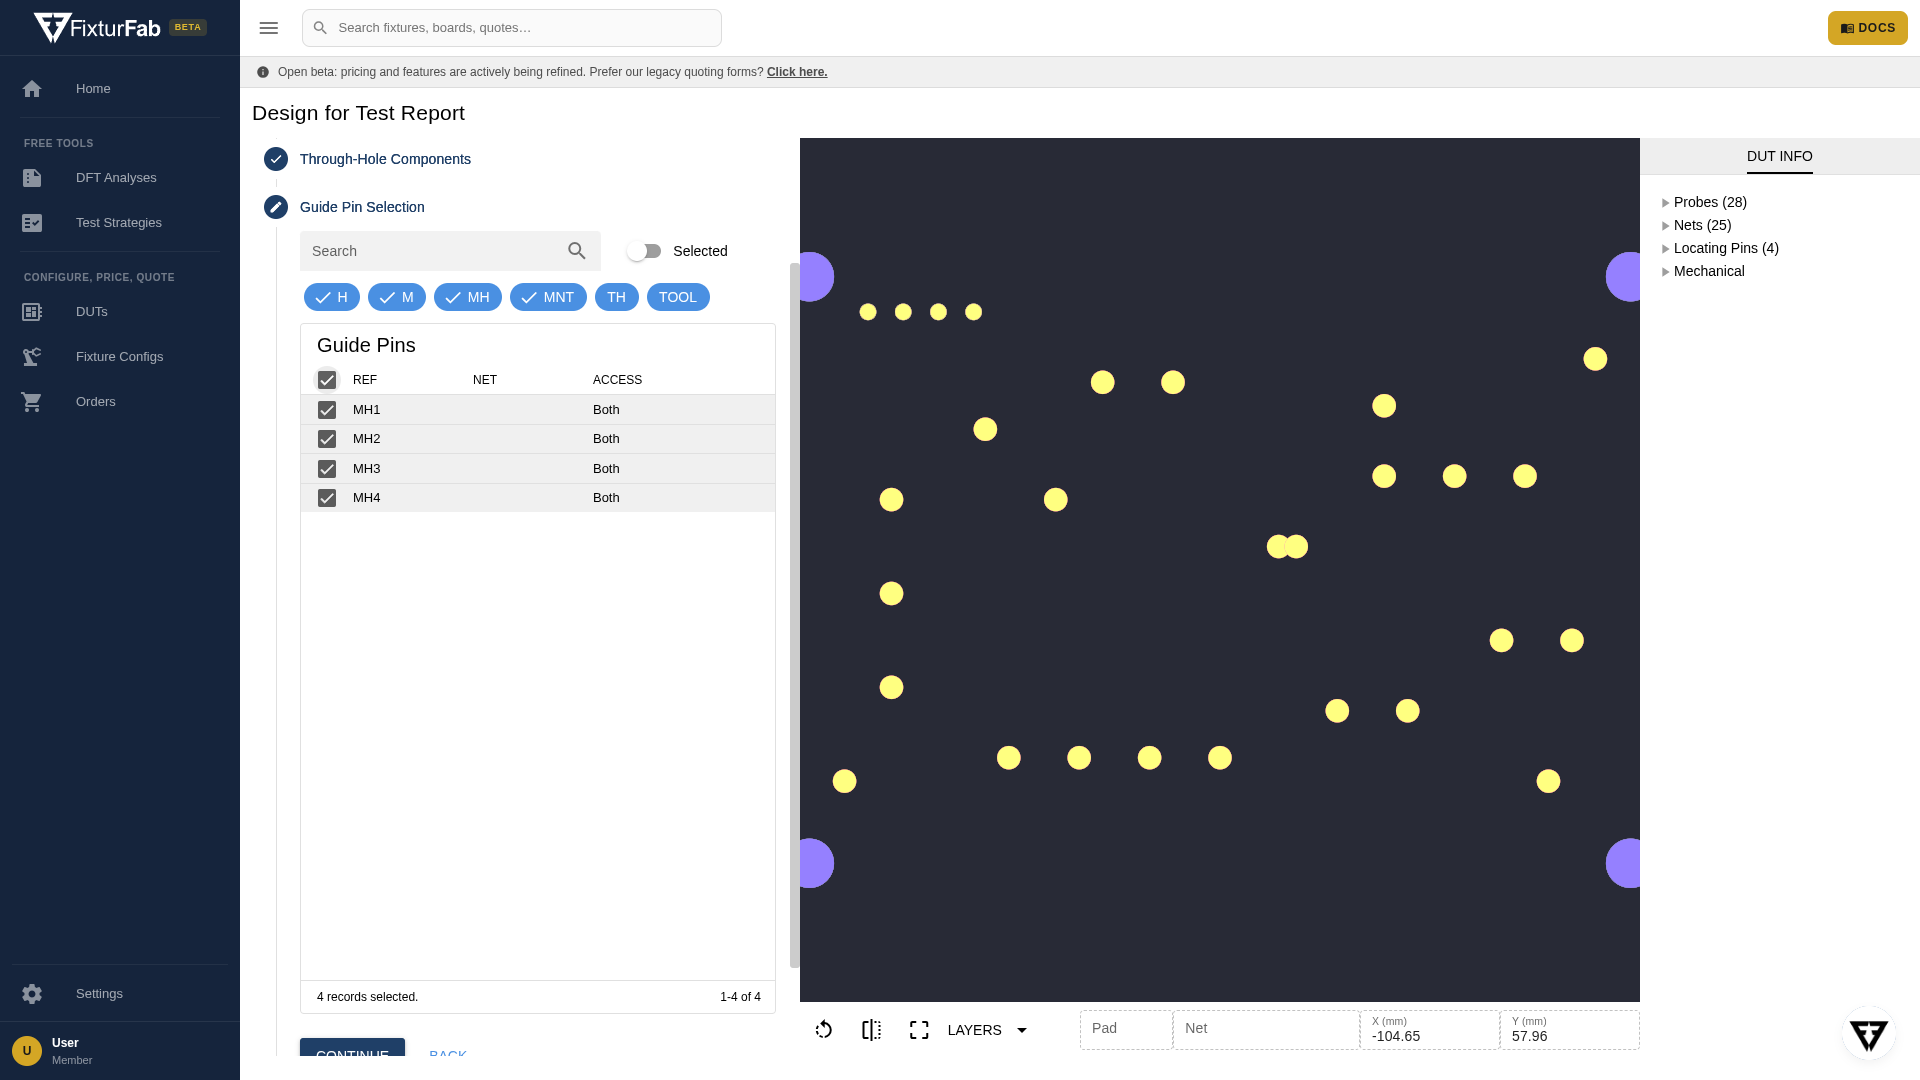This screenshot has width=1920, height=1080.
Task: Expand the Locating Pins (4) node
Action: [1666, 249]
